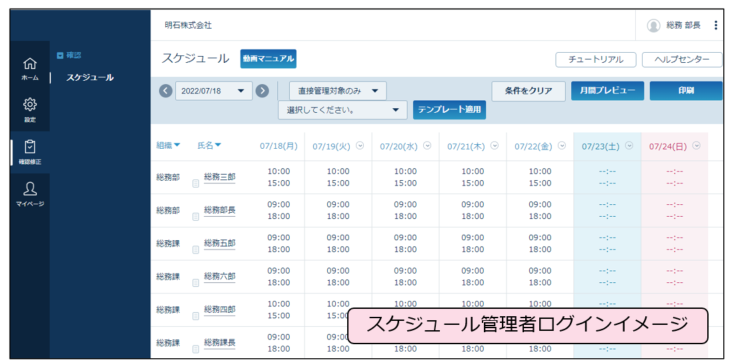The image size is (731, 363).
Task: Click the user avatar icon next to 総務 部長
Action: (654, 26)
